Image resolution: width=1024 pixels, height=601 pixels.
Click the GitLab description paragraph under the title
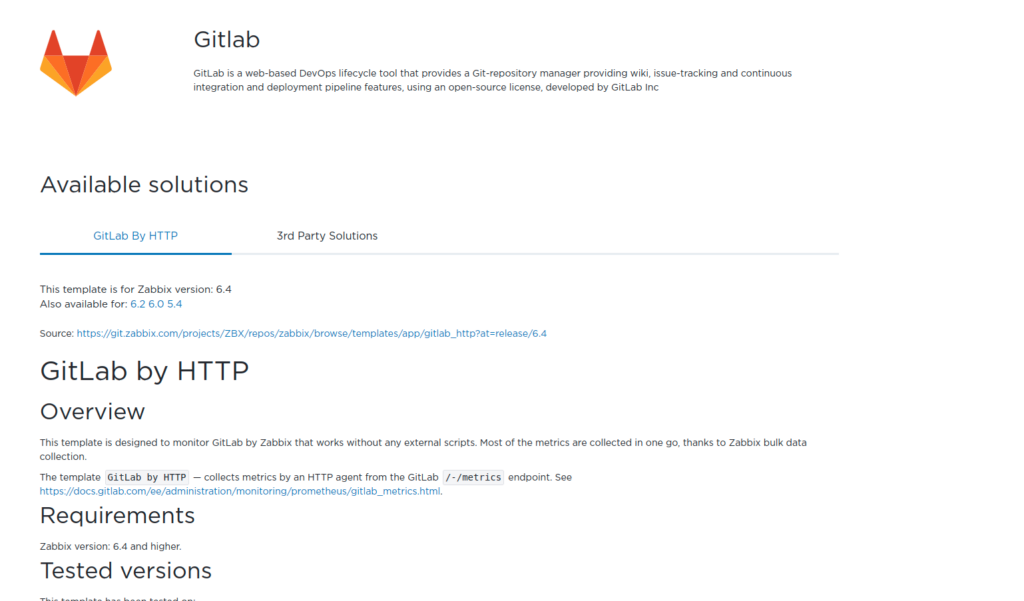click(x=492, y=80)
